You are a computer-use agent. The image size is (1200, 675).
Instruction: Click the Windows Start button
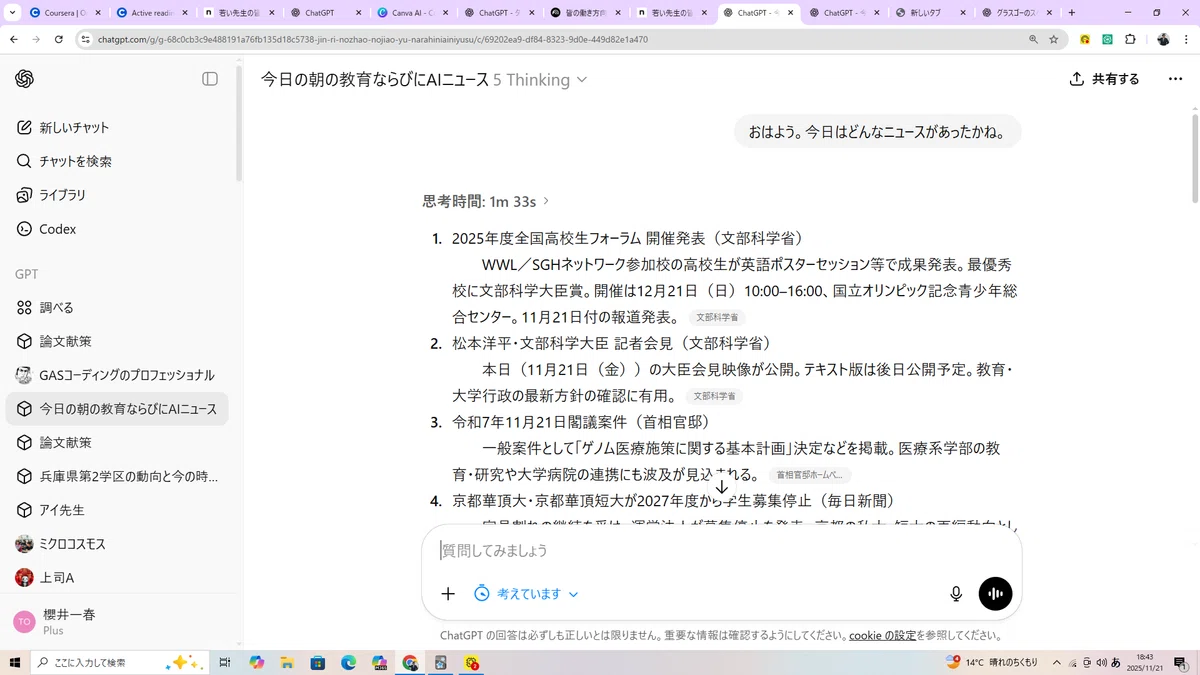(15, 662)
